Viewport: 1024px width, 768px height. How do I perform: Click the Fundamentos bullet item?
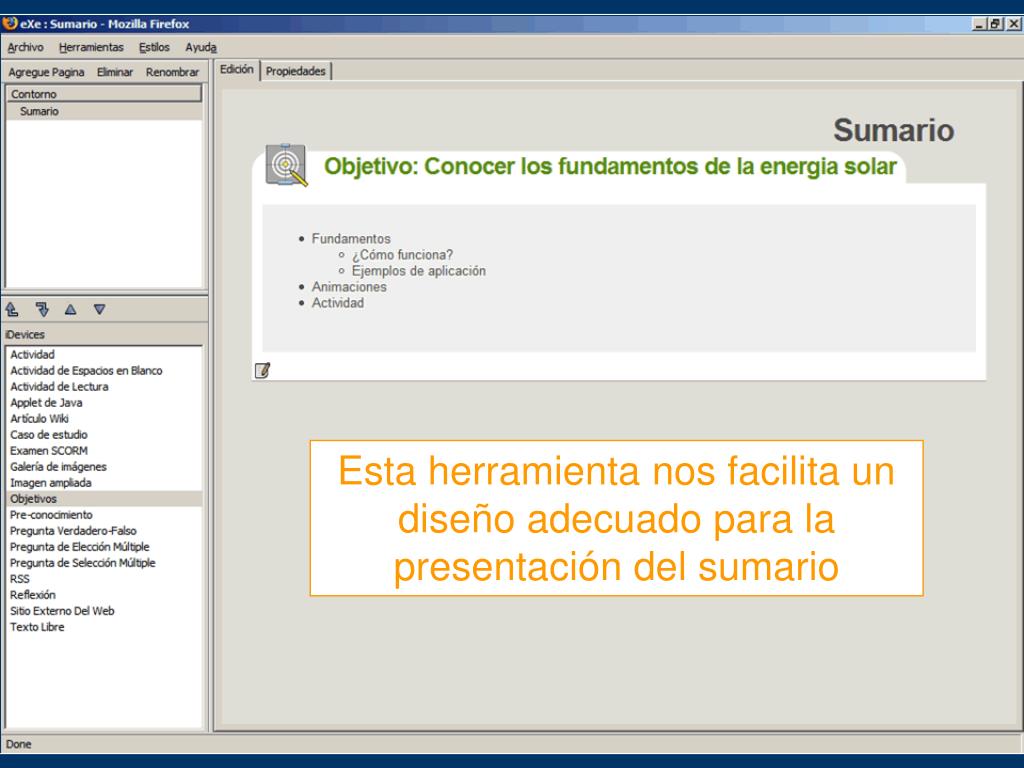351,239
